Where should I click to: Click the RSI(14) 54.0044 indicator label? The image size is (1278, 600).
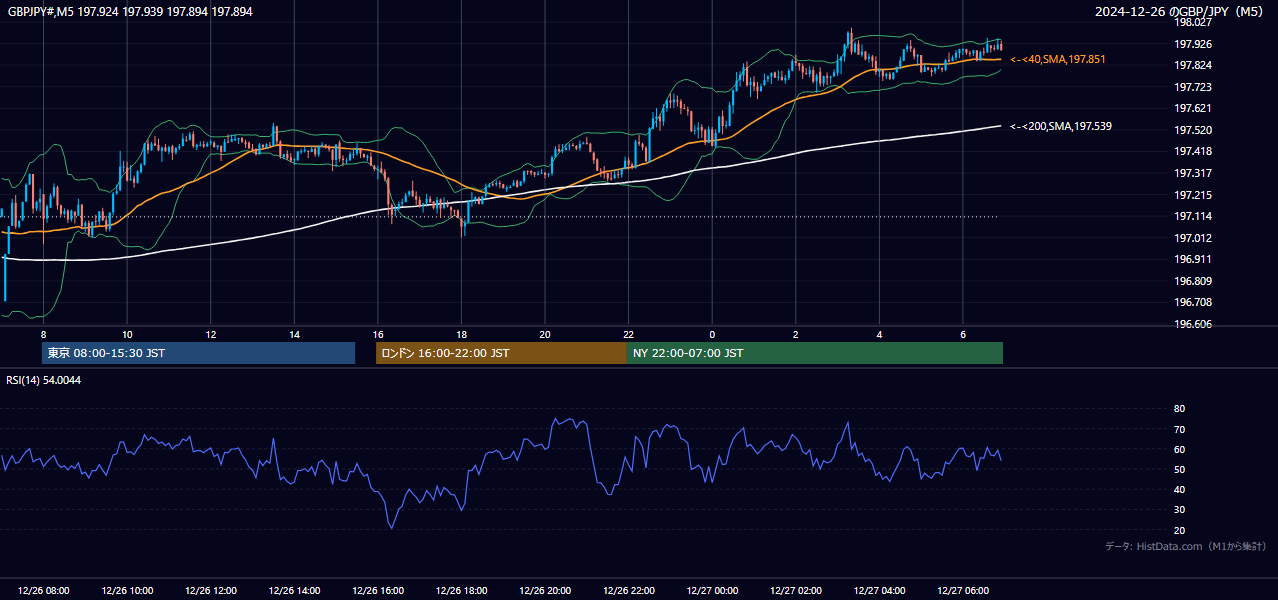click(44, 380)
